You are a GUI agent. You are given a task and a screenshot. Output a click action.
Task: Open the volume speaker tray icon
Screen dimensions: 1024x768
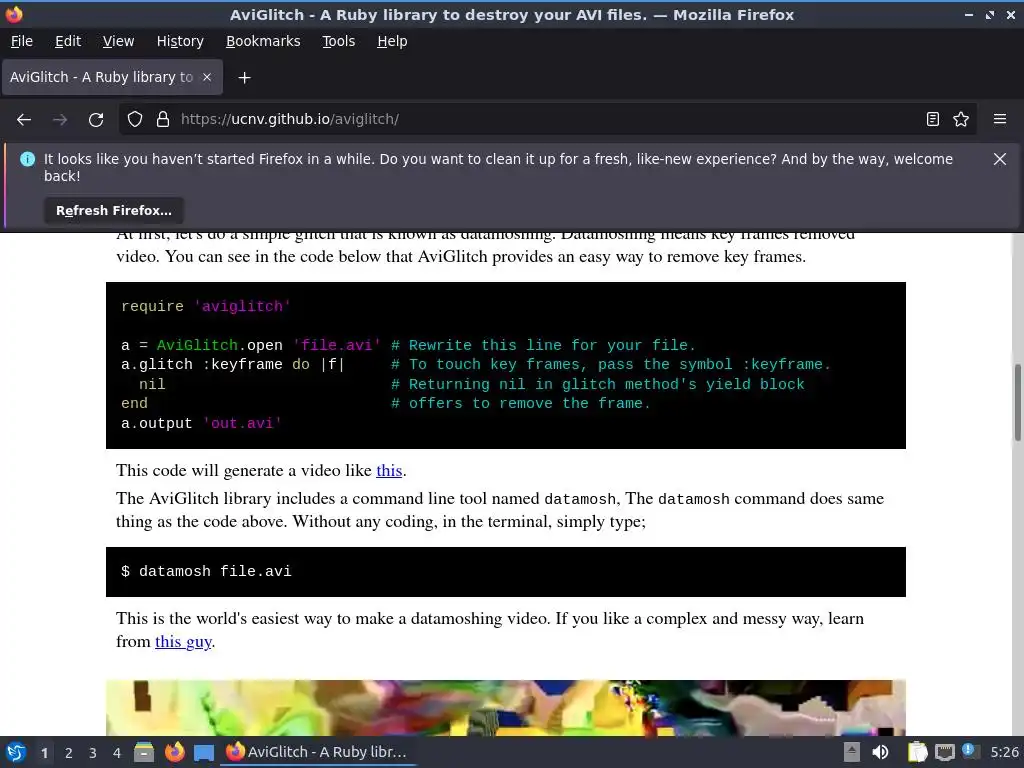880,752
